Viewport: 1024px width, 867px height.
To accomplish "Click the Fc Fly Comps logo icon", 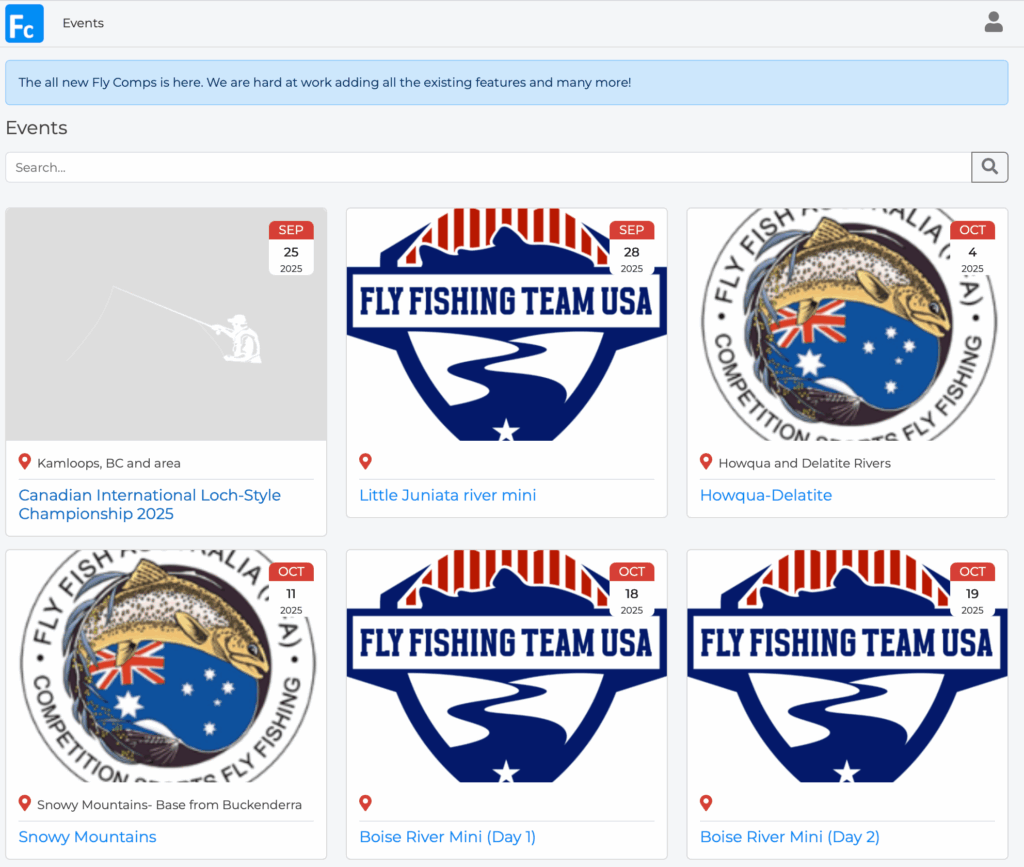I will click(23, 23).
